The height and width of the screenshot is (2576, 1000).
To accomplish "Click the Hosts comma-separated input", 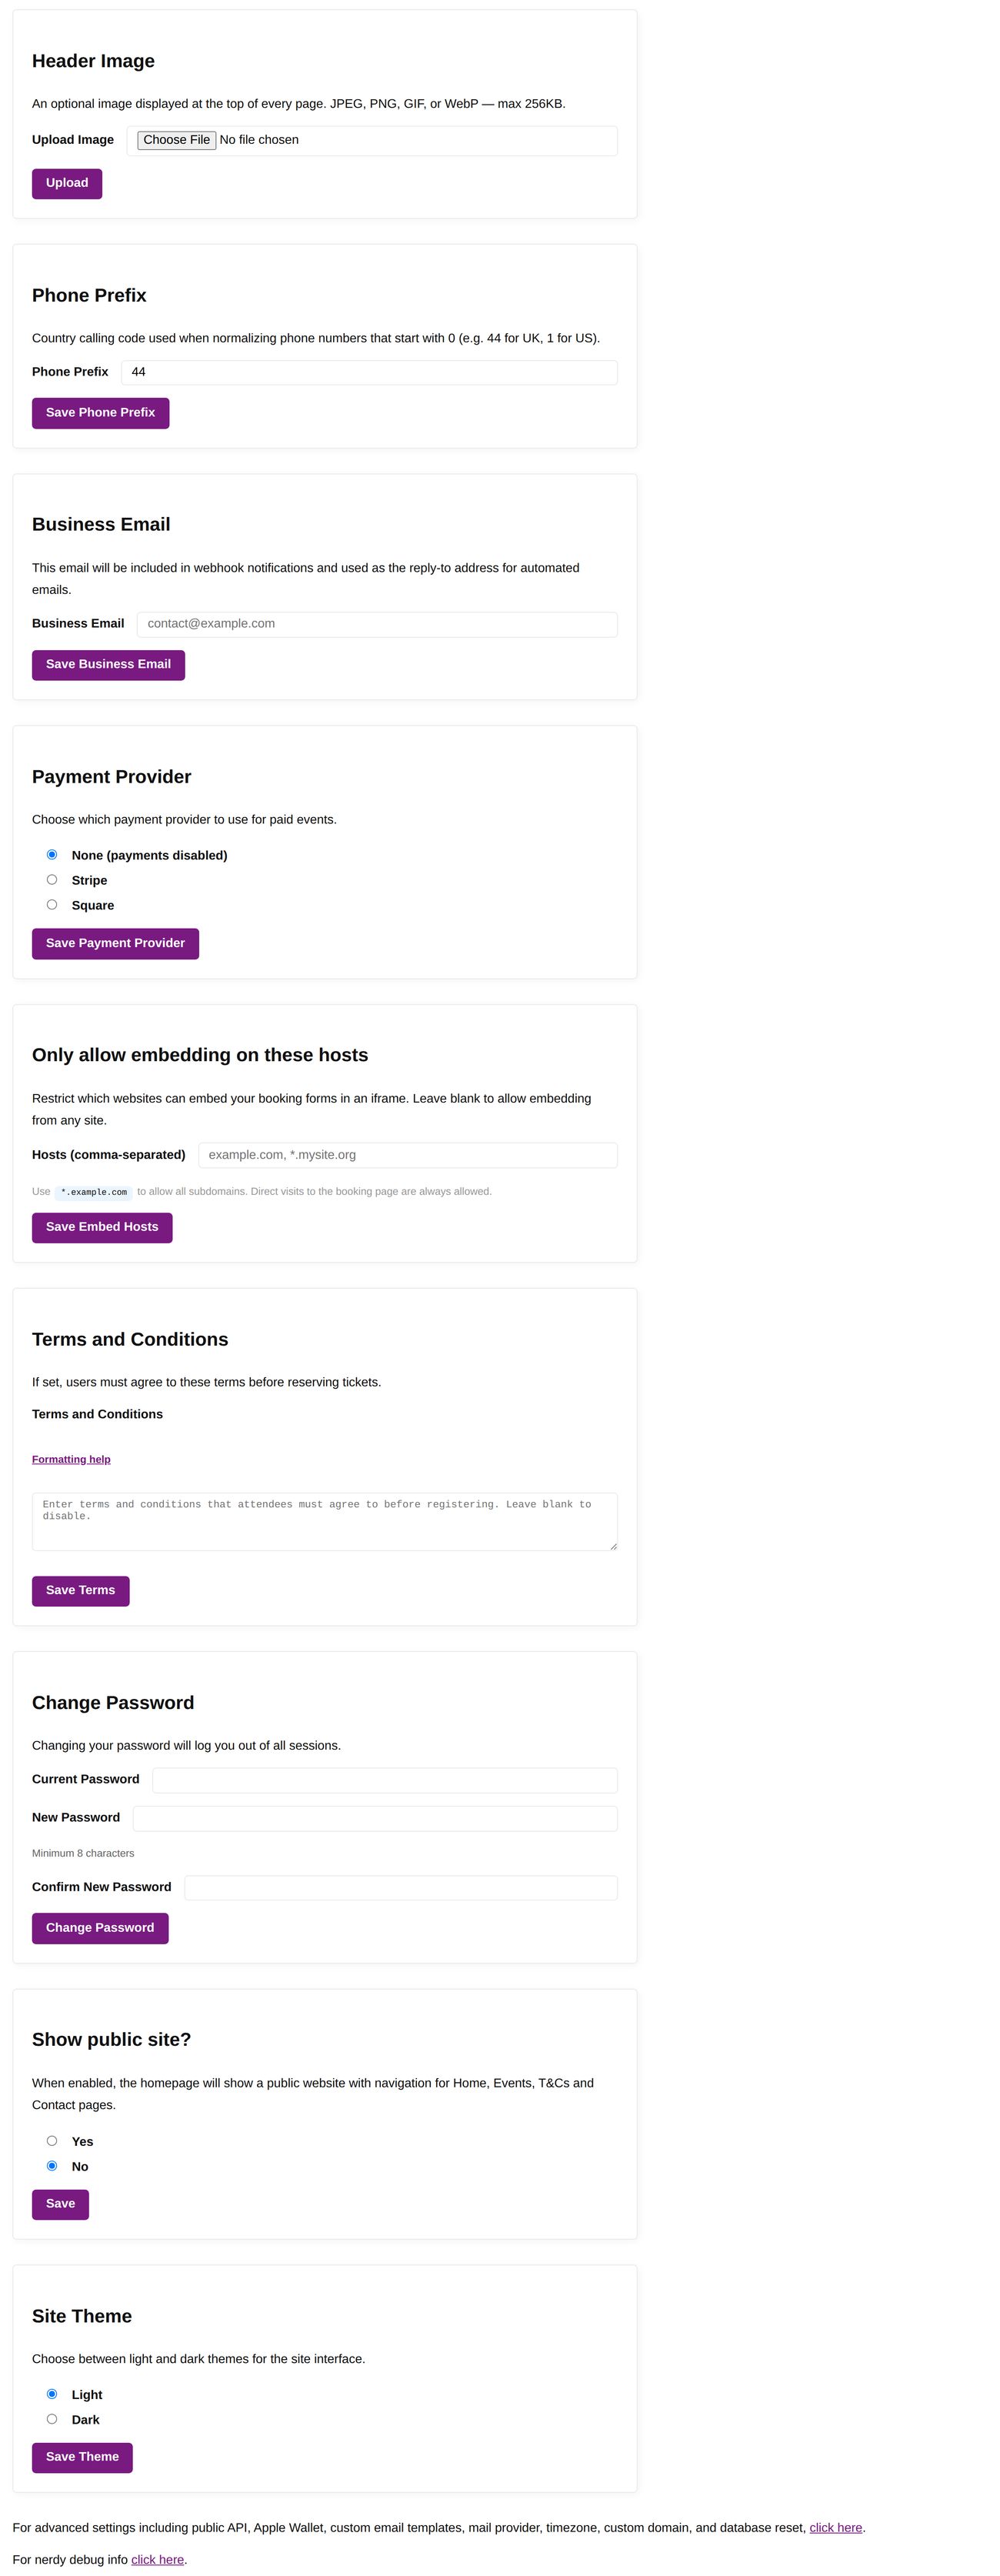I will coord(410,1154).
